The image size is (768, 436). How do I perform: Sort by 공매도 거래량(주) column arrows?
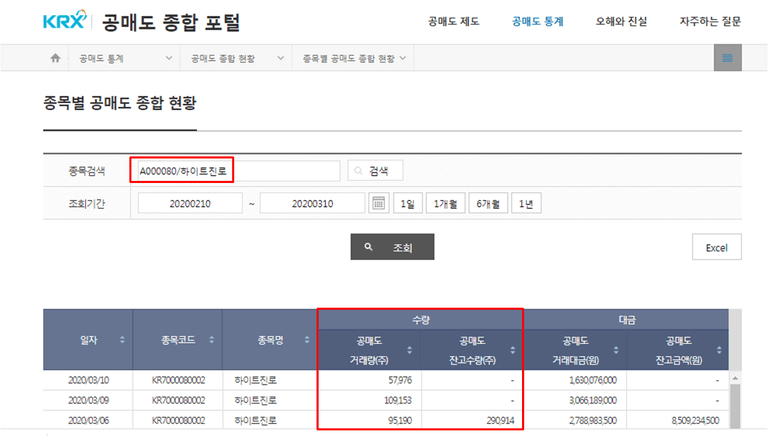coord(409,350)
